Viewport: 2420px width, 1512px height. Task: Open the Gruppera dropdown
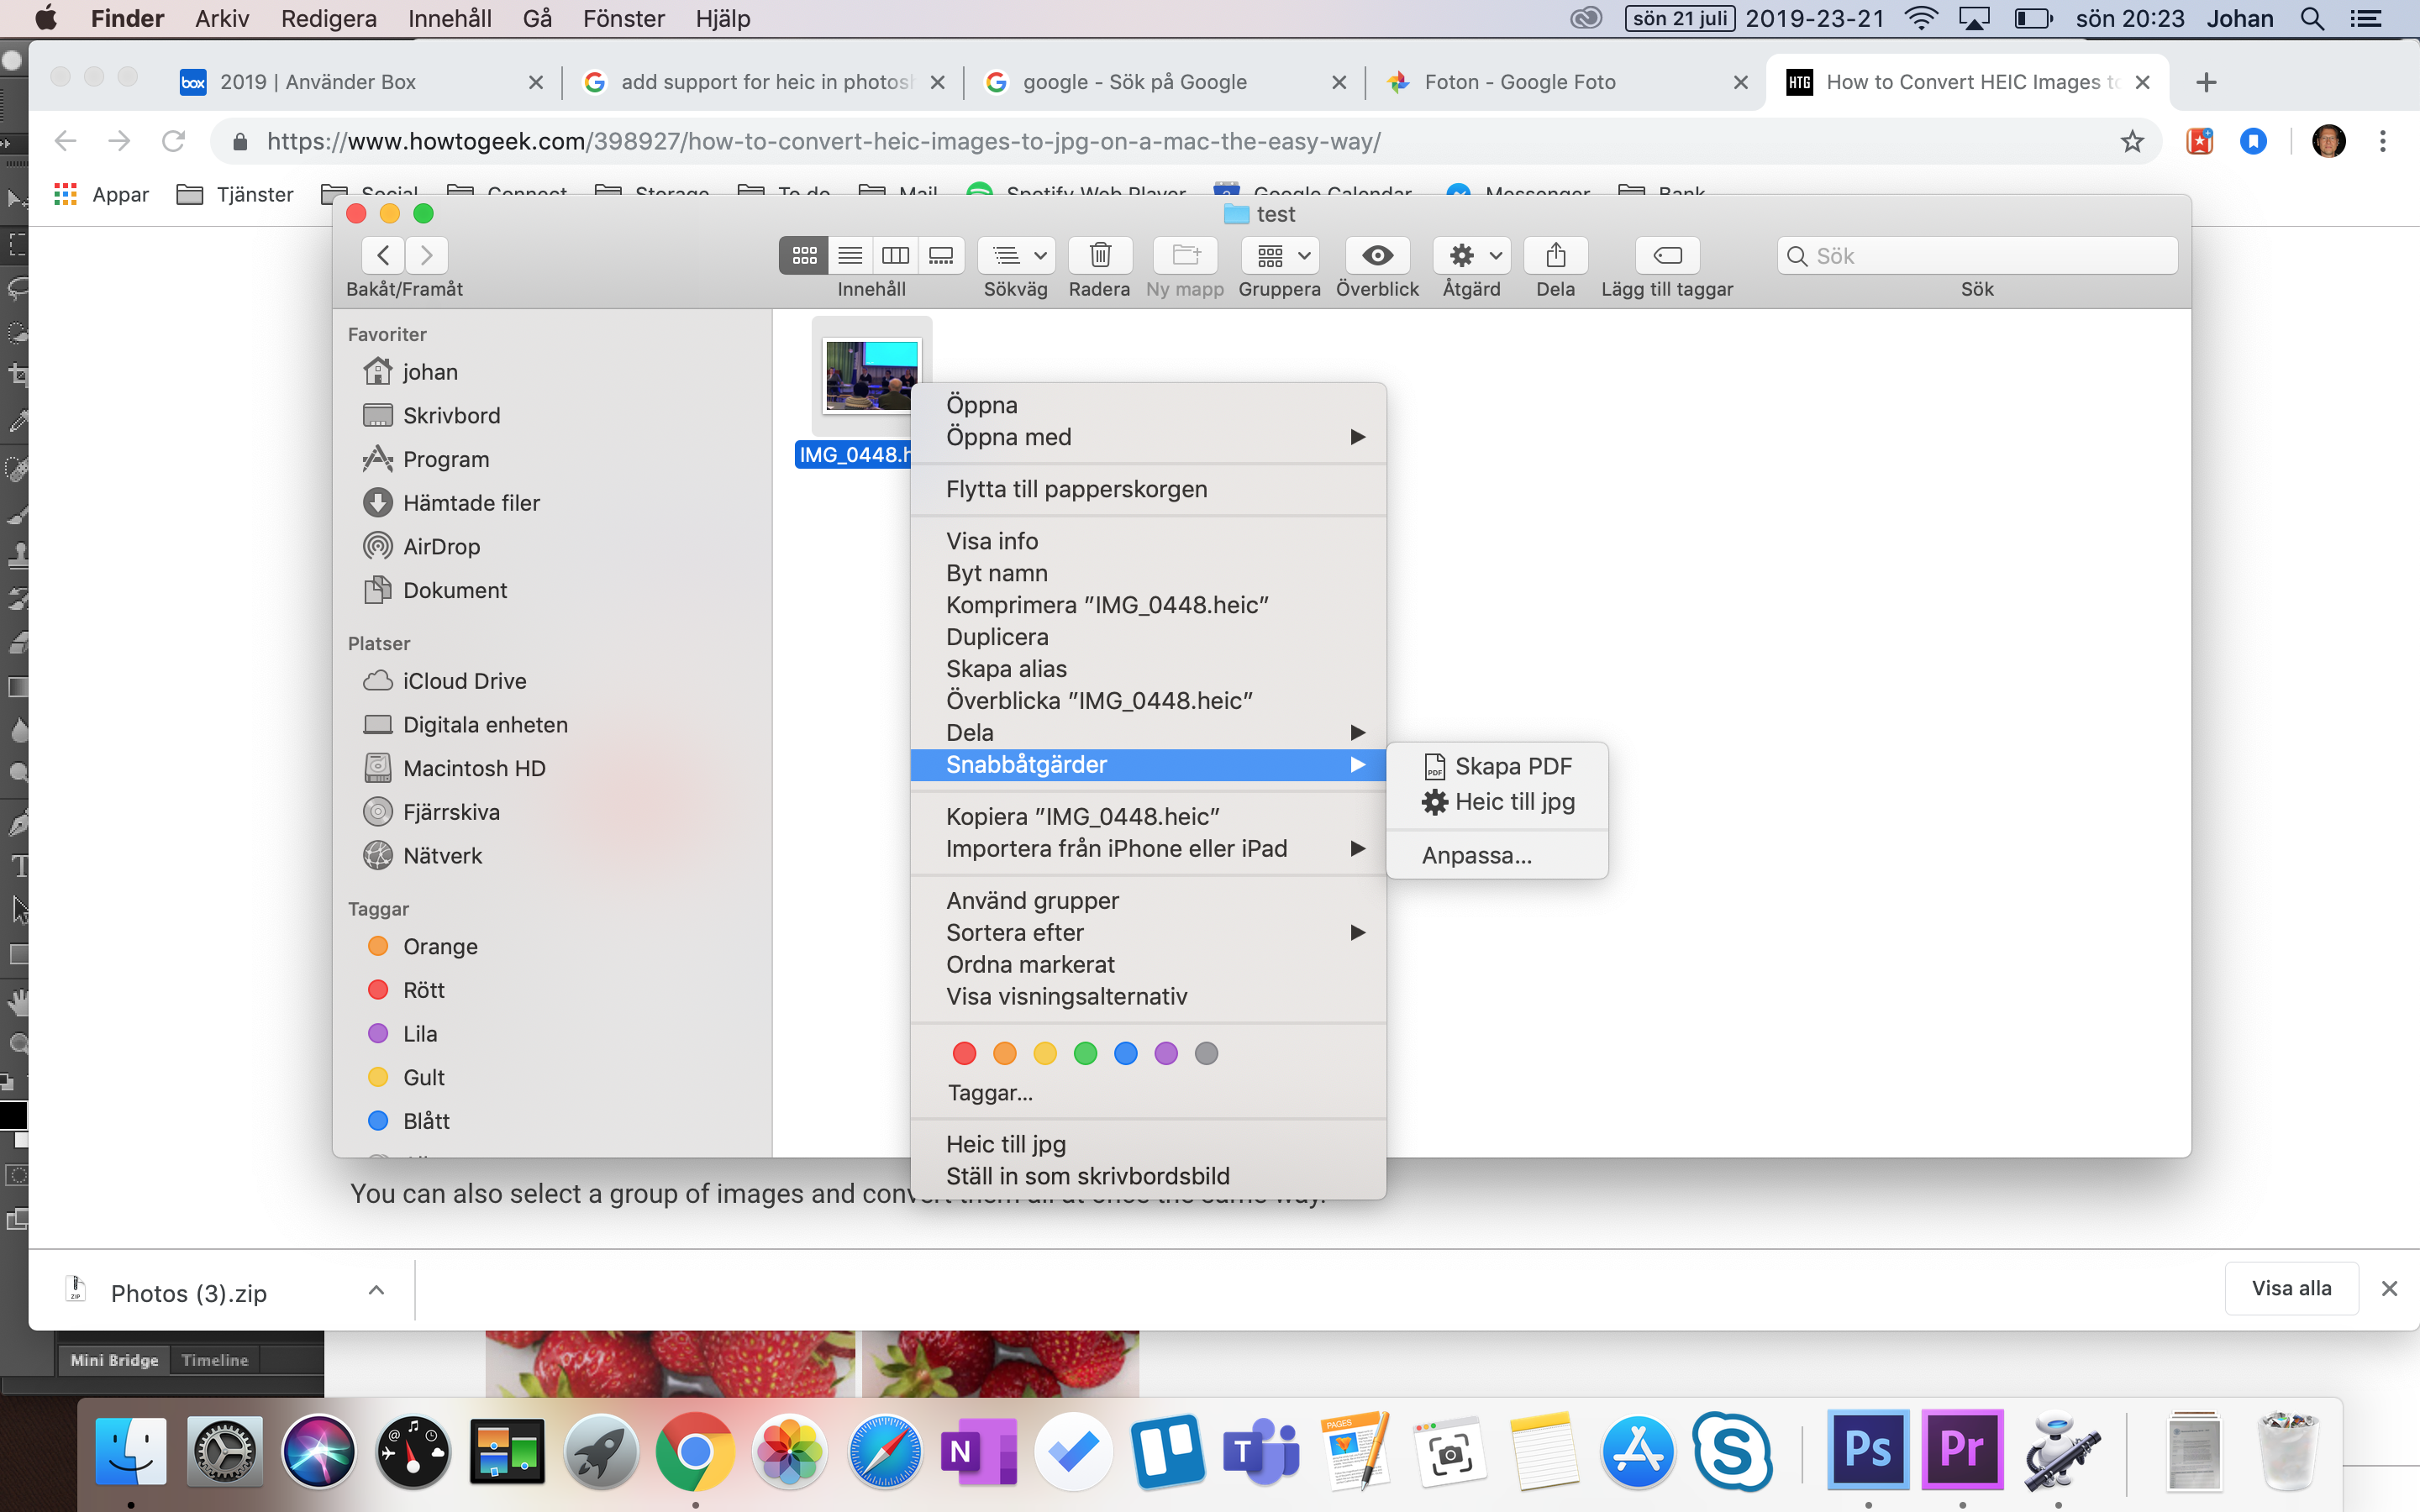(1281, 256)
